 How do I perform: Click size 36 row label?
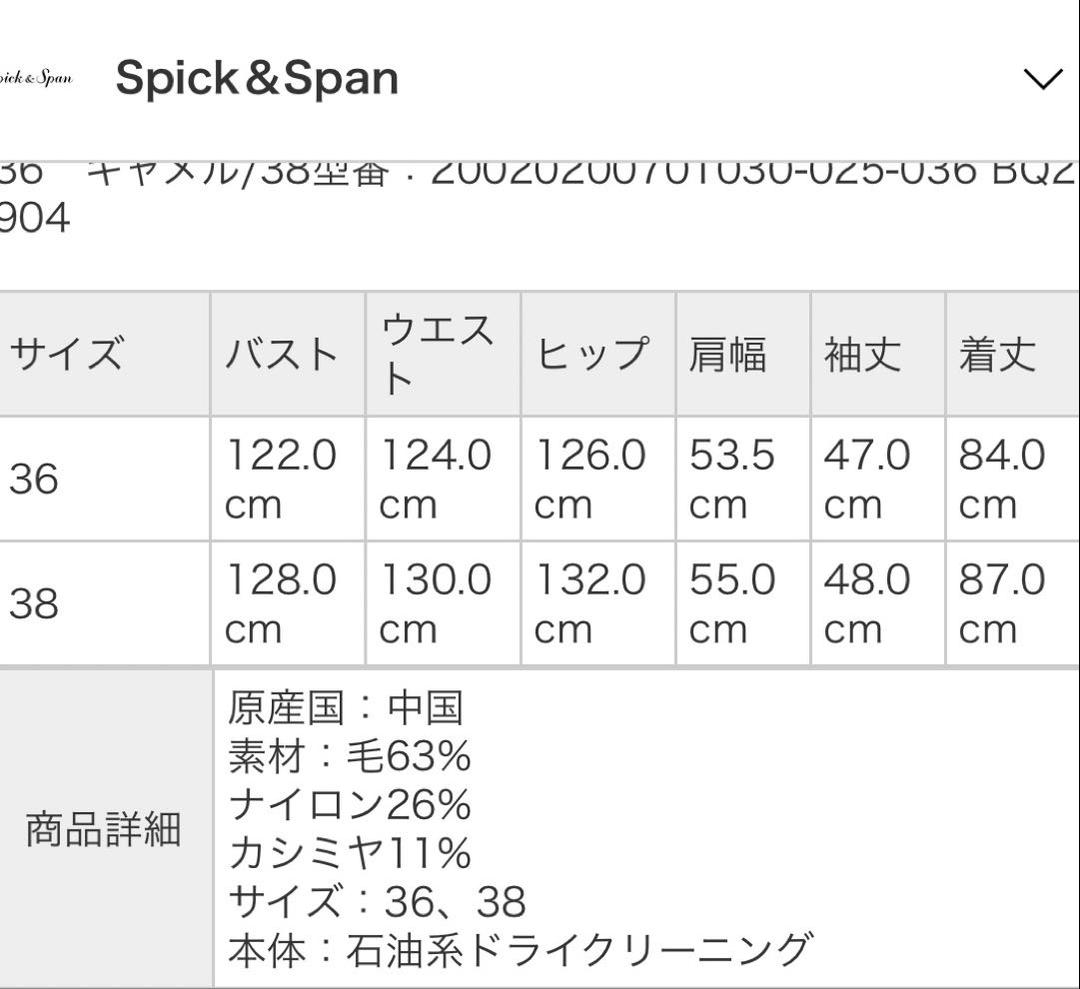pyautogui.click(x=30, y=478)
